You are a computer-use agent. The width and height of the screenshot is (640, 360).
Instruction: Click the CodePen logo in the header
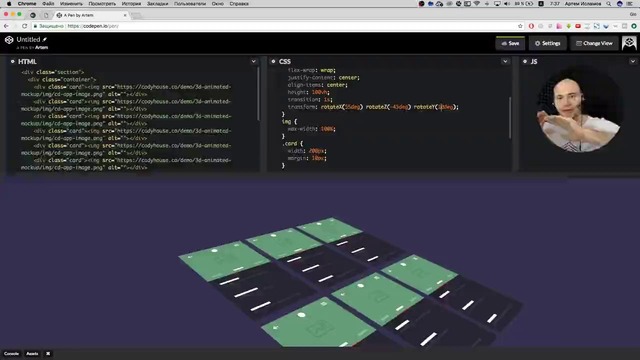pyautogui.click(x=9, y=40)
